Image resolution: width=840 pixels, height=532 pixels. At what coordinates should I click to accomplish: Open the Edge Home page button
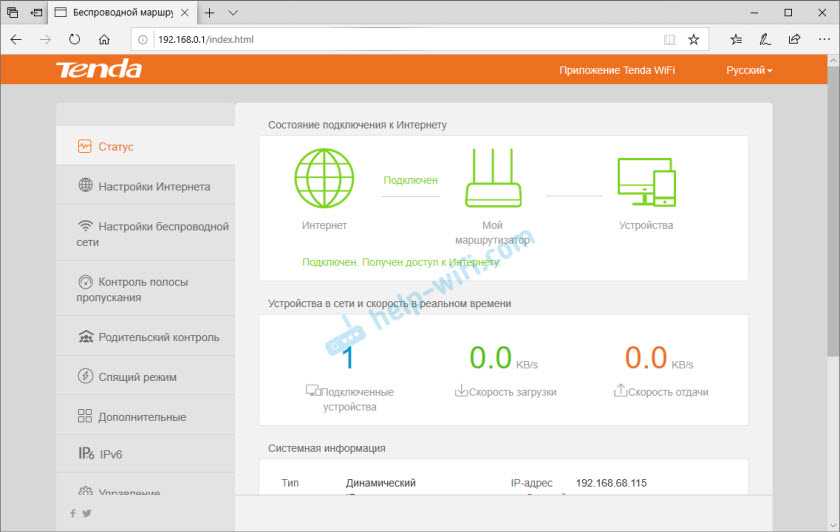pyautogui.click(x=104, y=39)
